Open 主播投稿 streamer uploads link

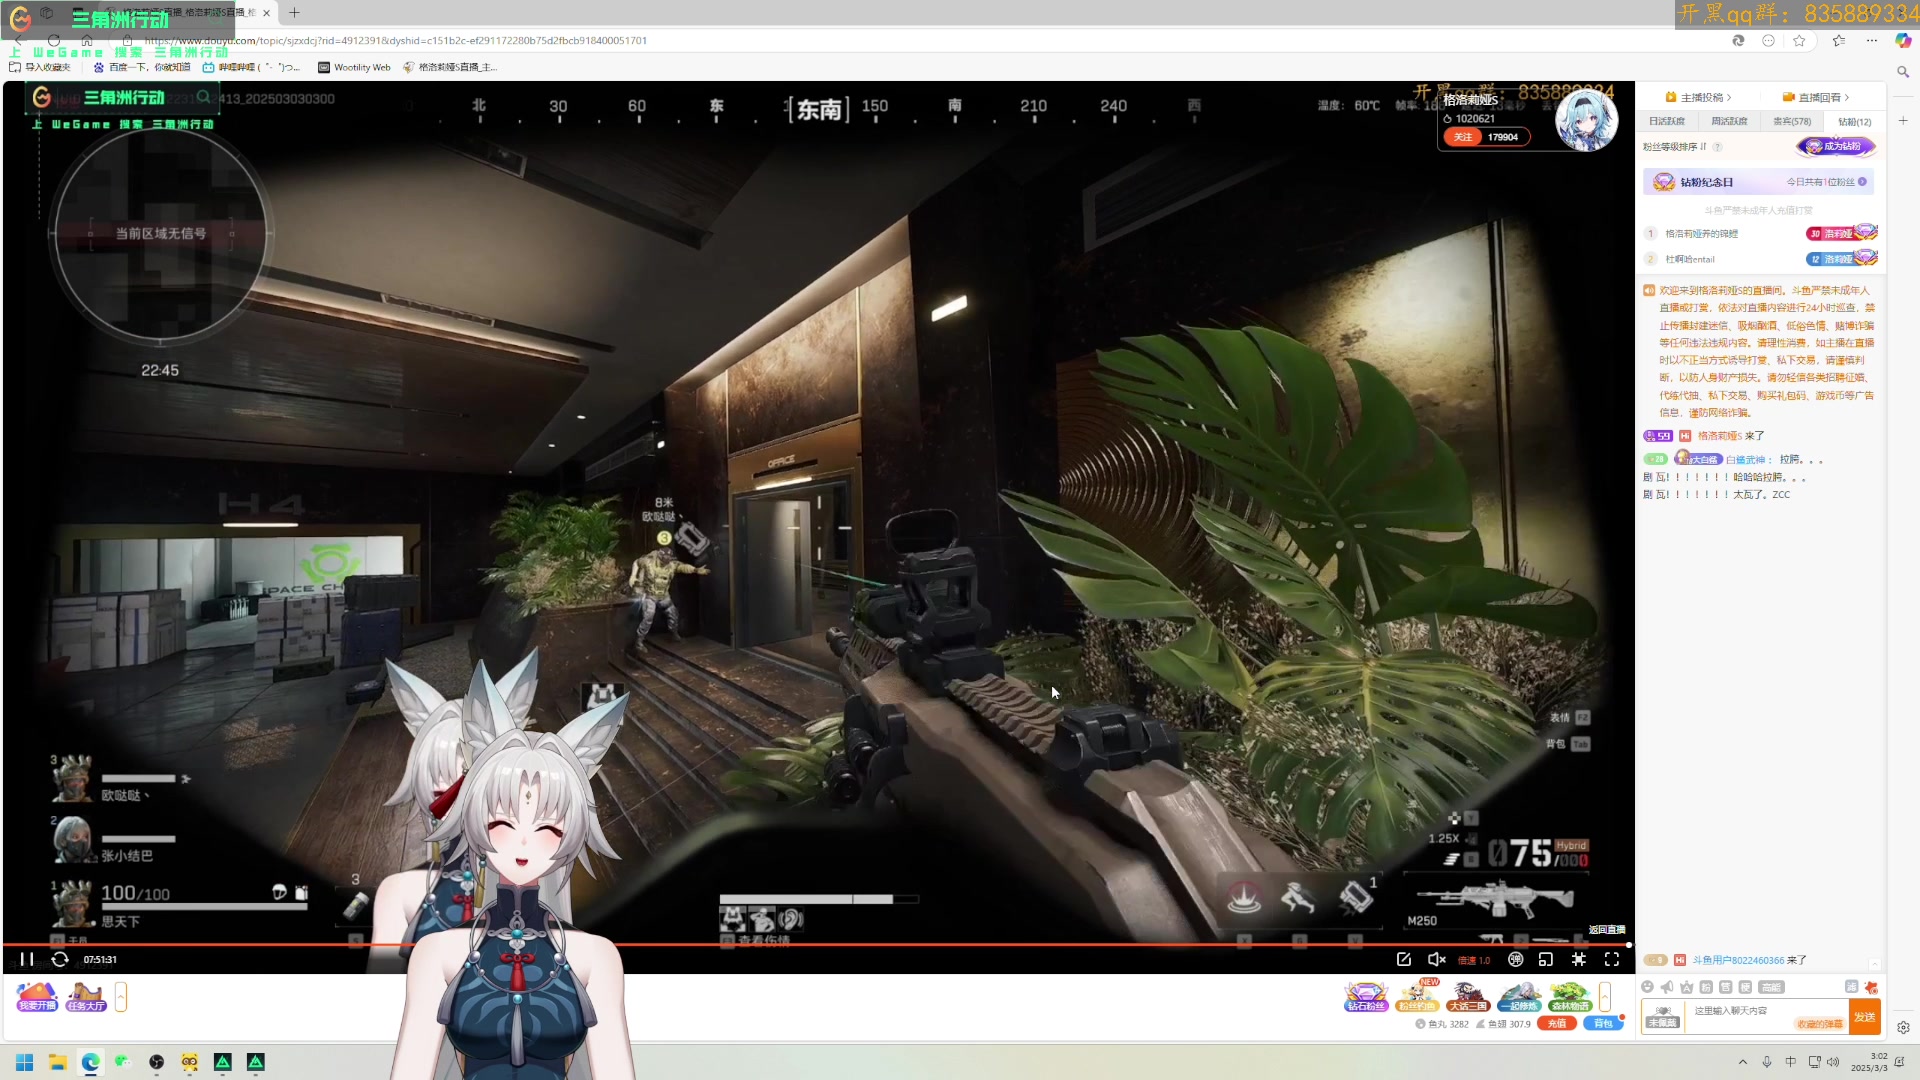1698,97
